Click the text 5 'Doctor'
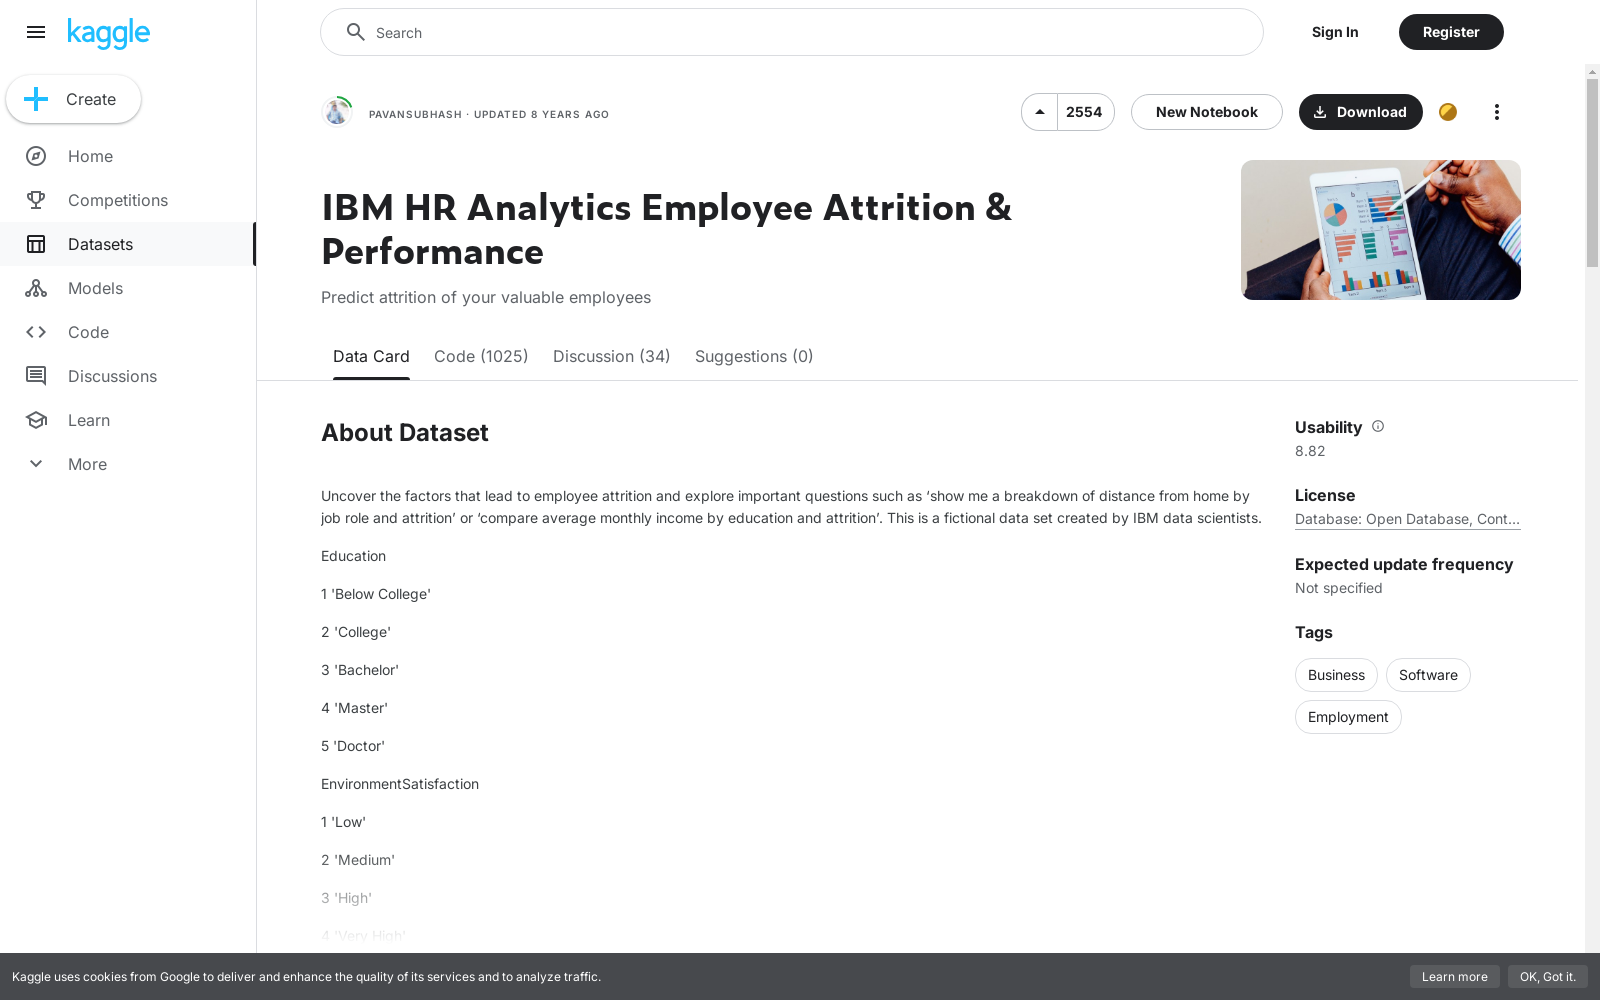1600x1000 pixels. pyautogui.click(x=353, y=746)
